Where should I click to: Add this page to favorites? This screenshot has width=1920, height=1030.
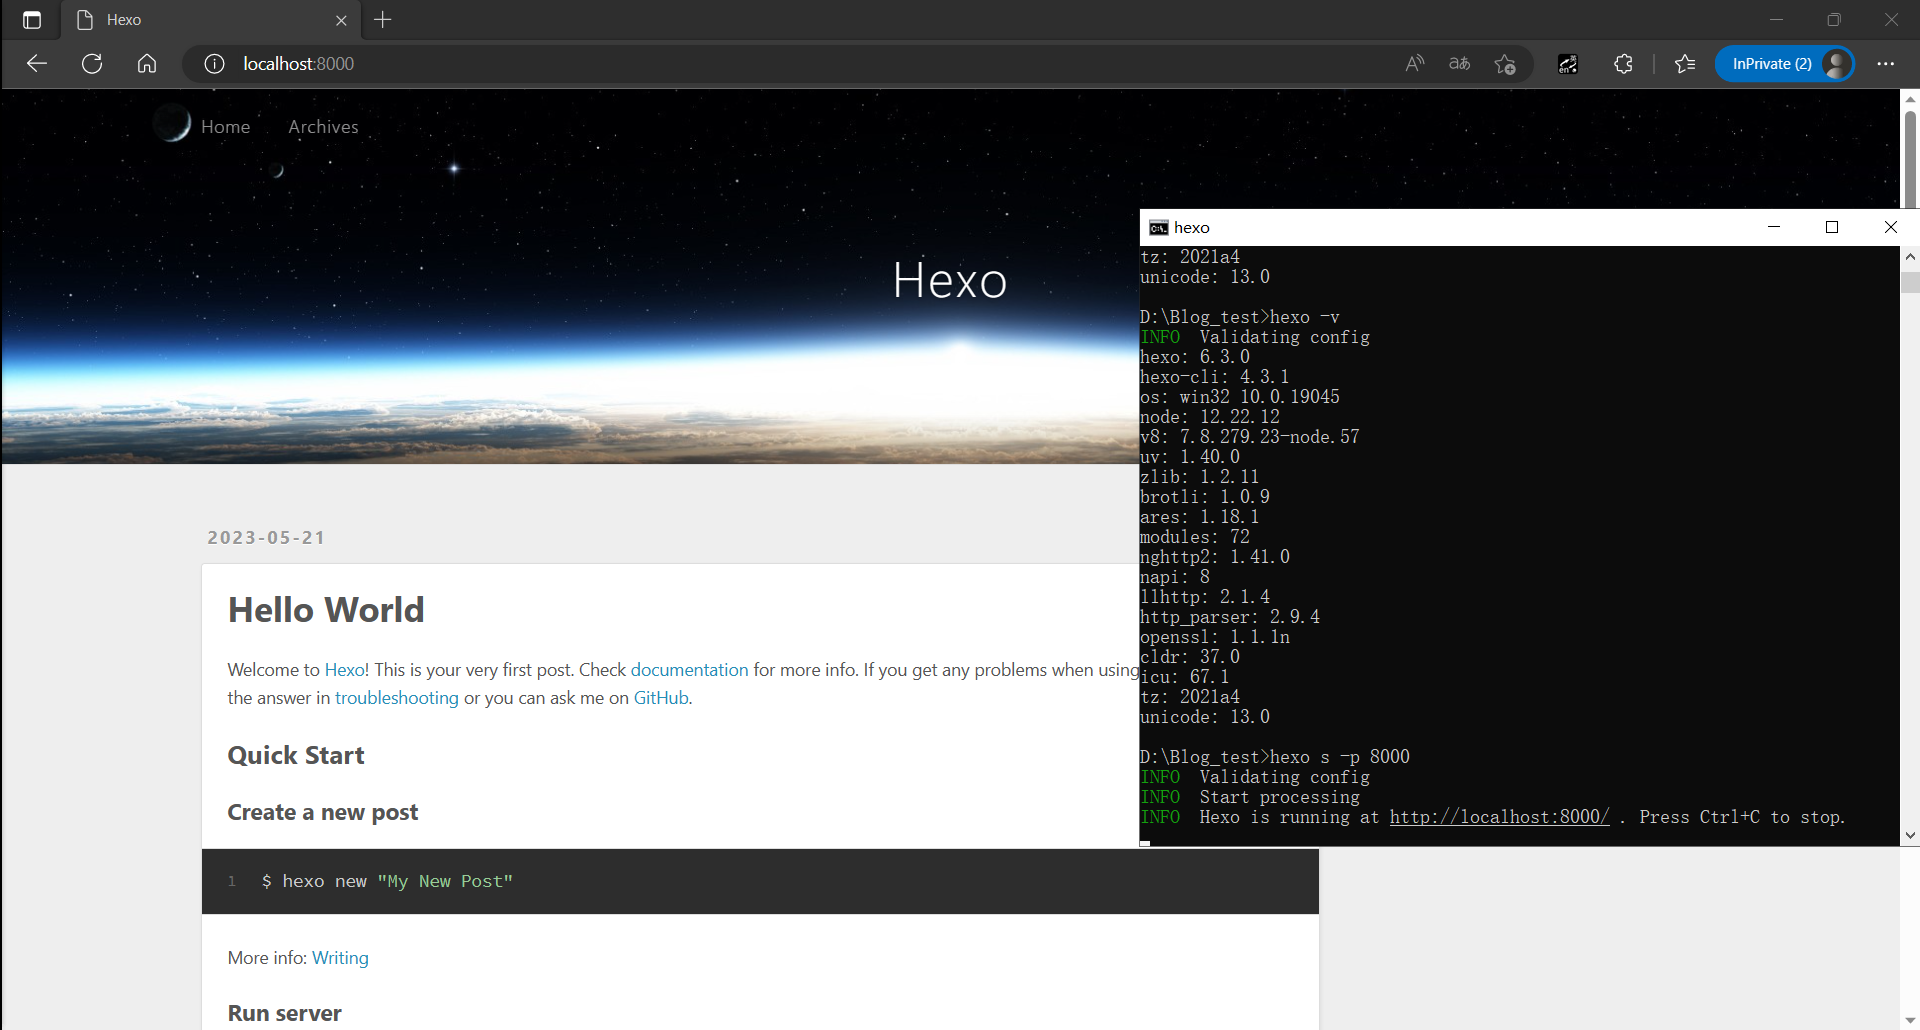click(x=1505, y=64)
